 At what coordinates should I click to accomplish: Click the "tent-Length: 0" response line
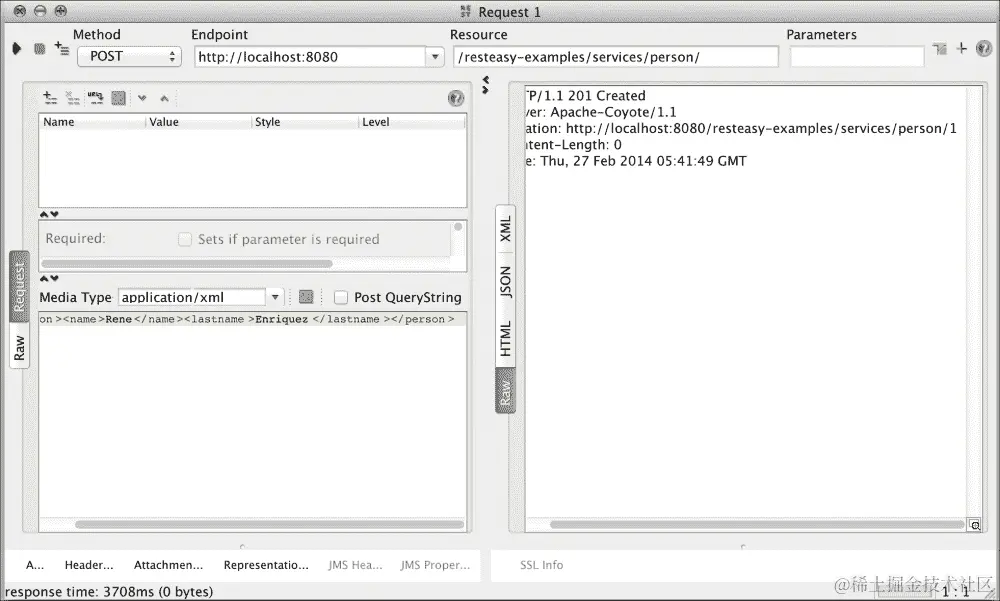point(573,145)
